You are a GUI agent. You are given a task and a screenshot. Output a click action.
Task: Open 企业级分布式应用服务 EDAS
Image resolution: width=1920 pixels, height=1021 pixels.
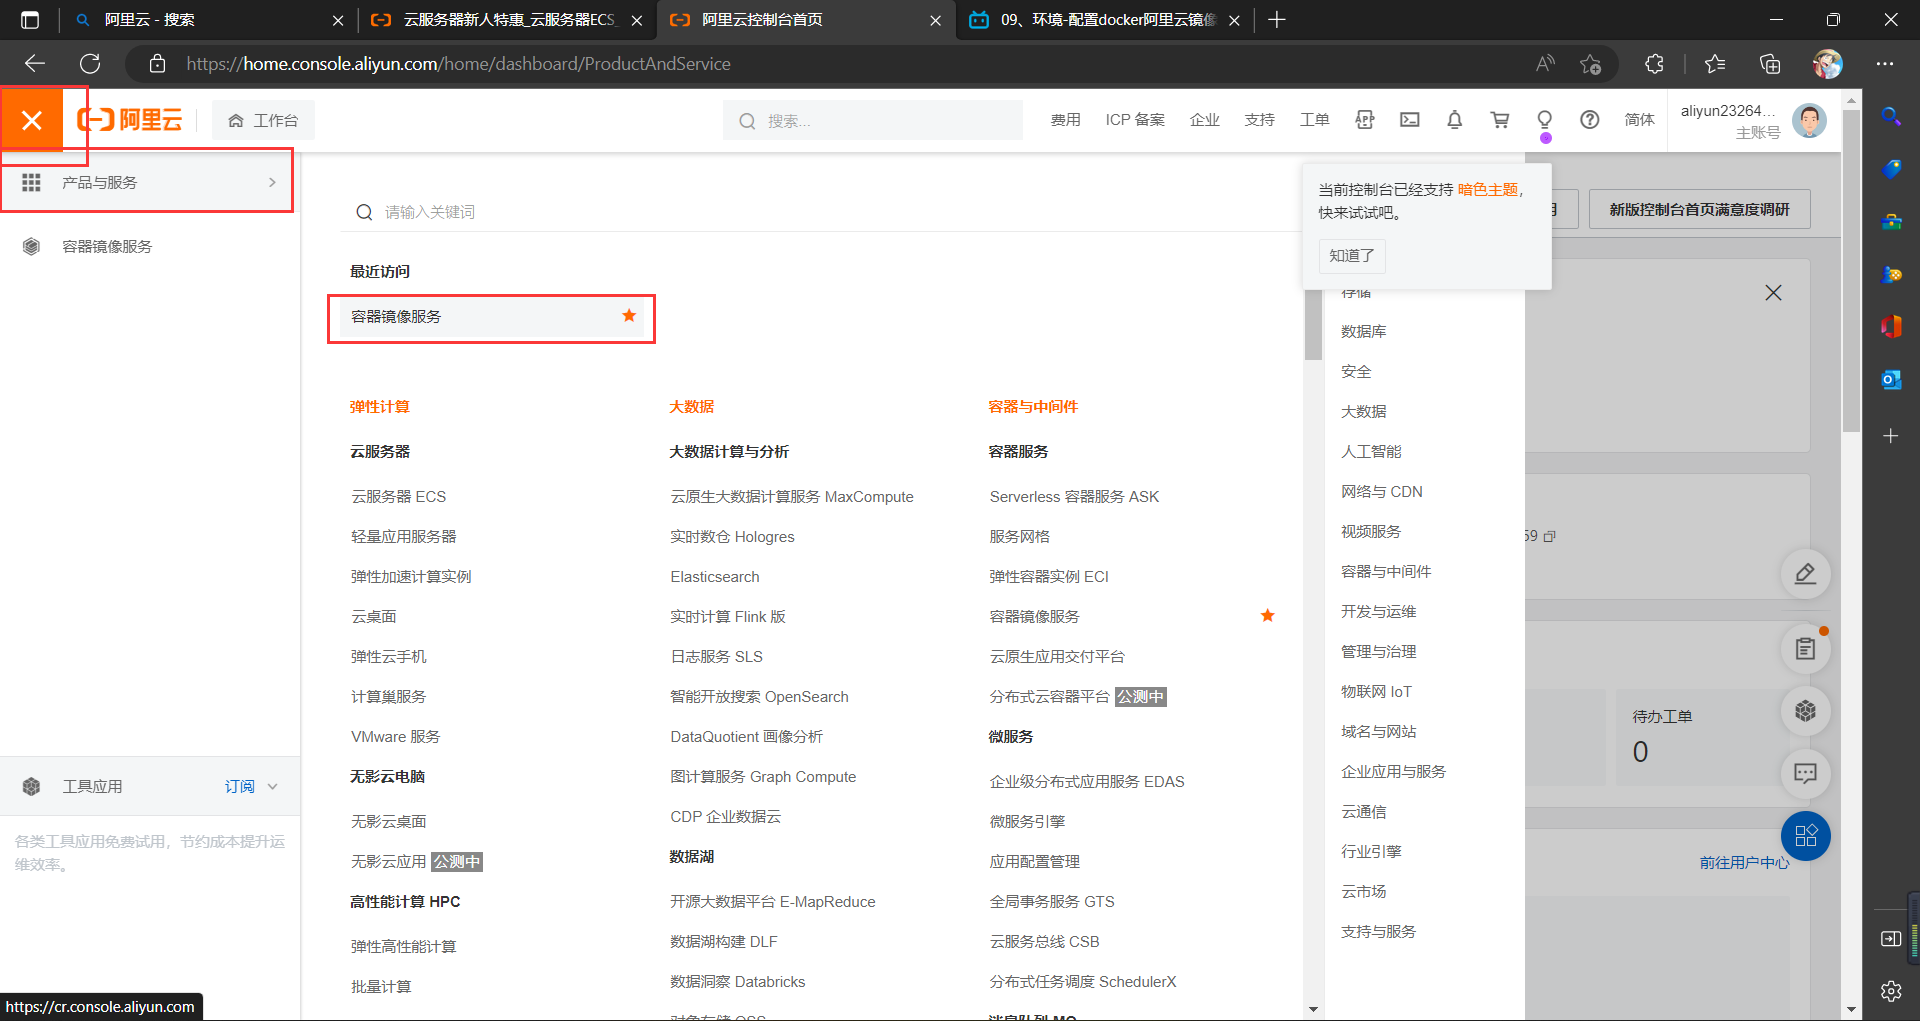1087,782
